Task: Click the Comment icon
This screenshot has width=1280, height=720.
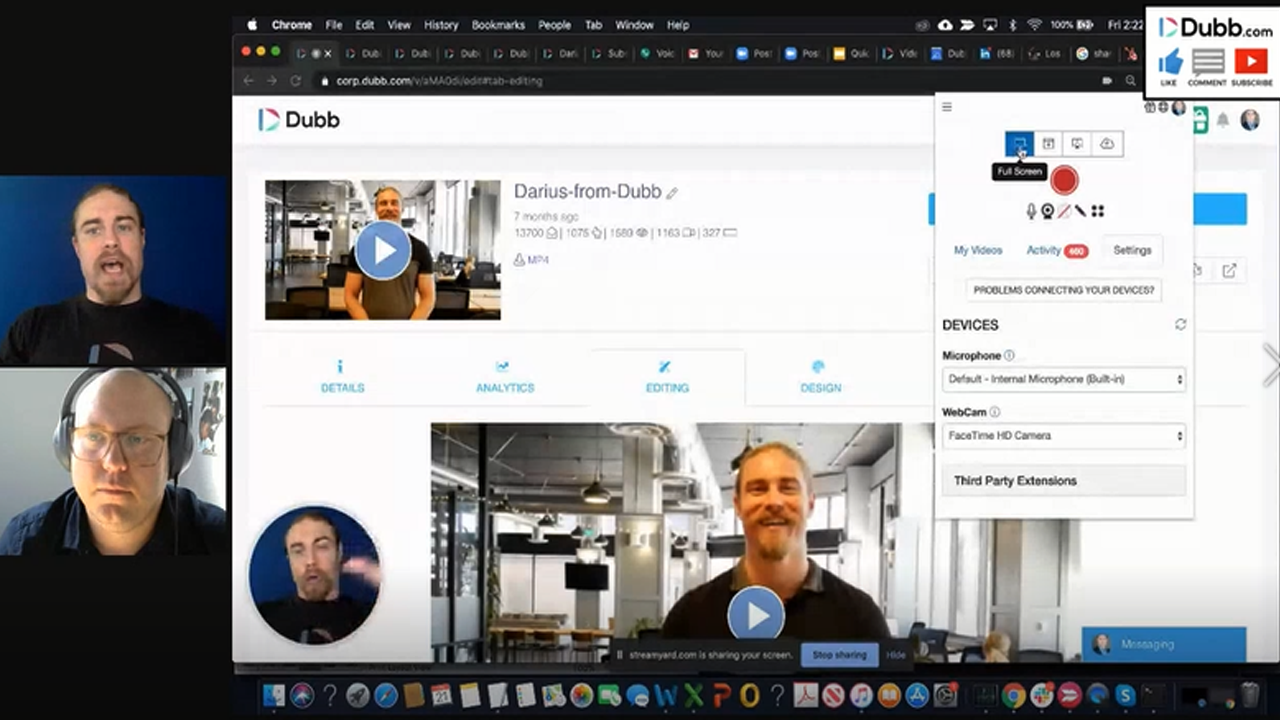Action: 1207,64
